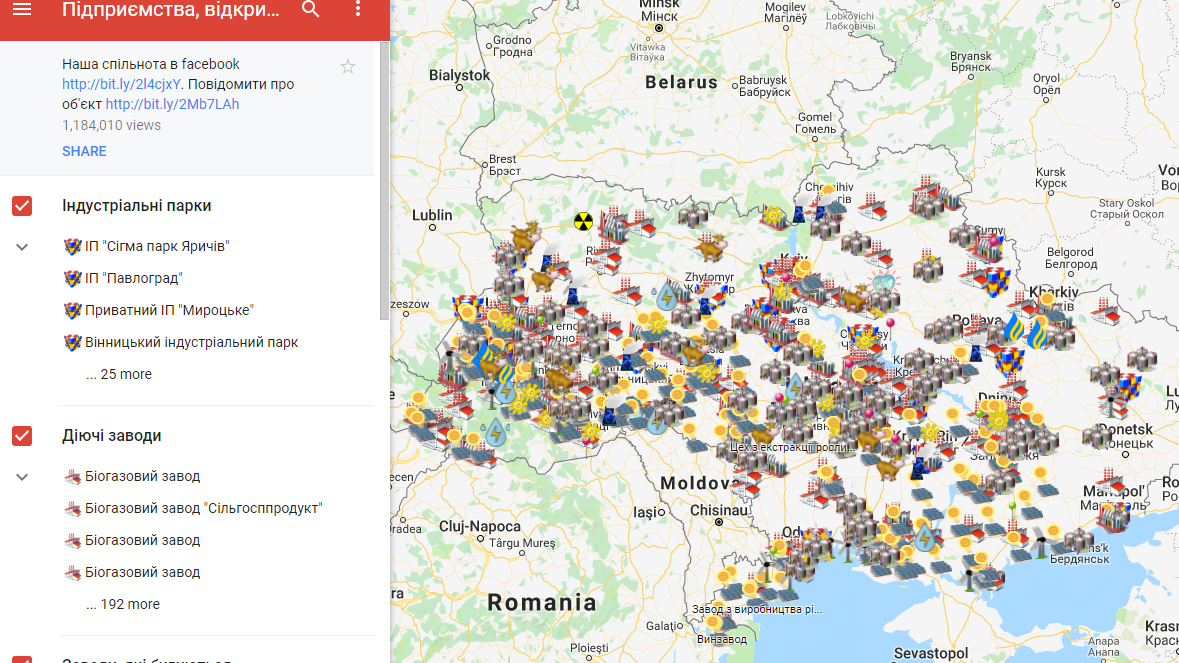Click the sidebar vertical scrollbar

click(x=384, y=180)
